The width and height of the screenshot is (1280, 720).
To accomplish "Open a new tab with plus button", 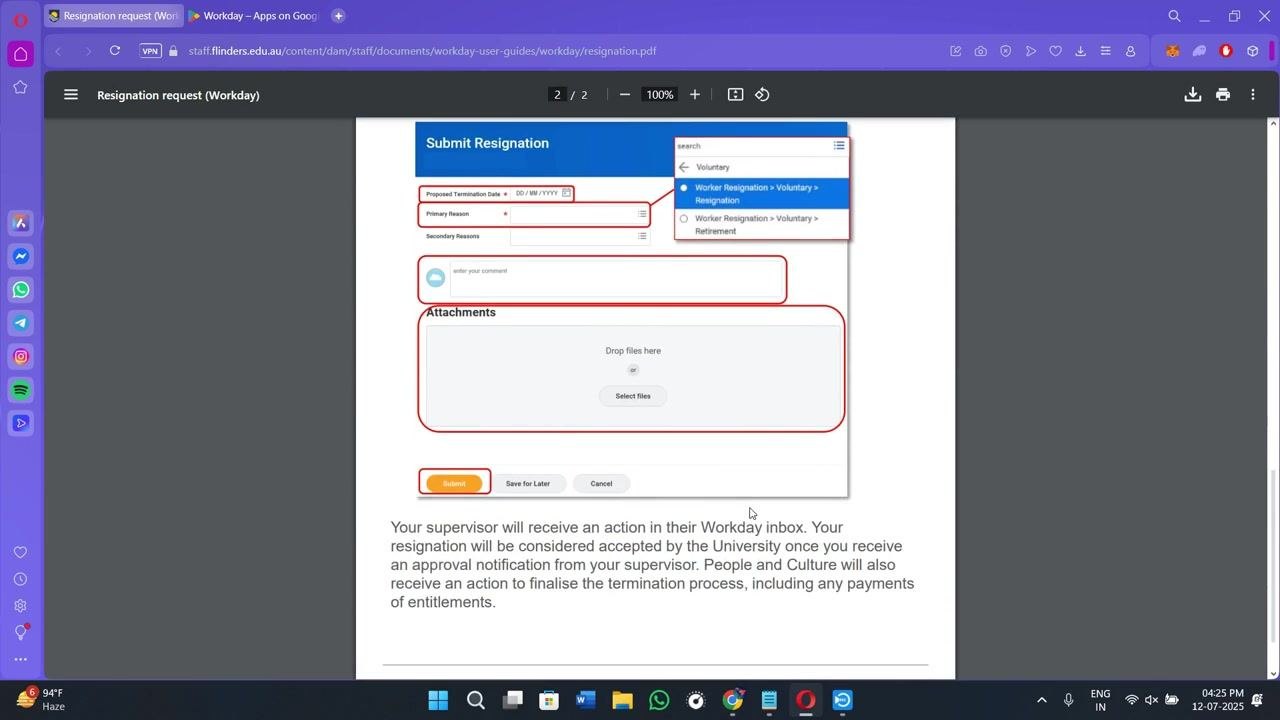I will pyautogui.click(x=338, y=16).
